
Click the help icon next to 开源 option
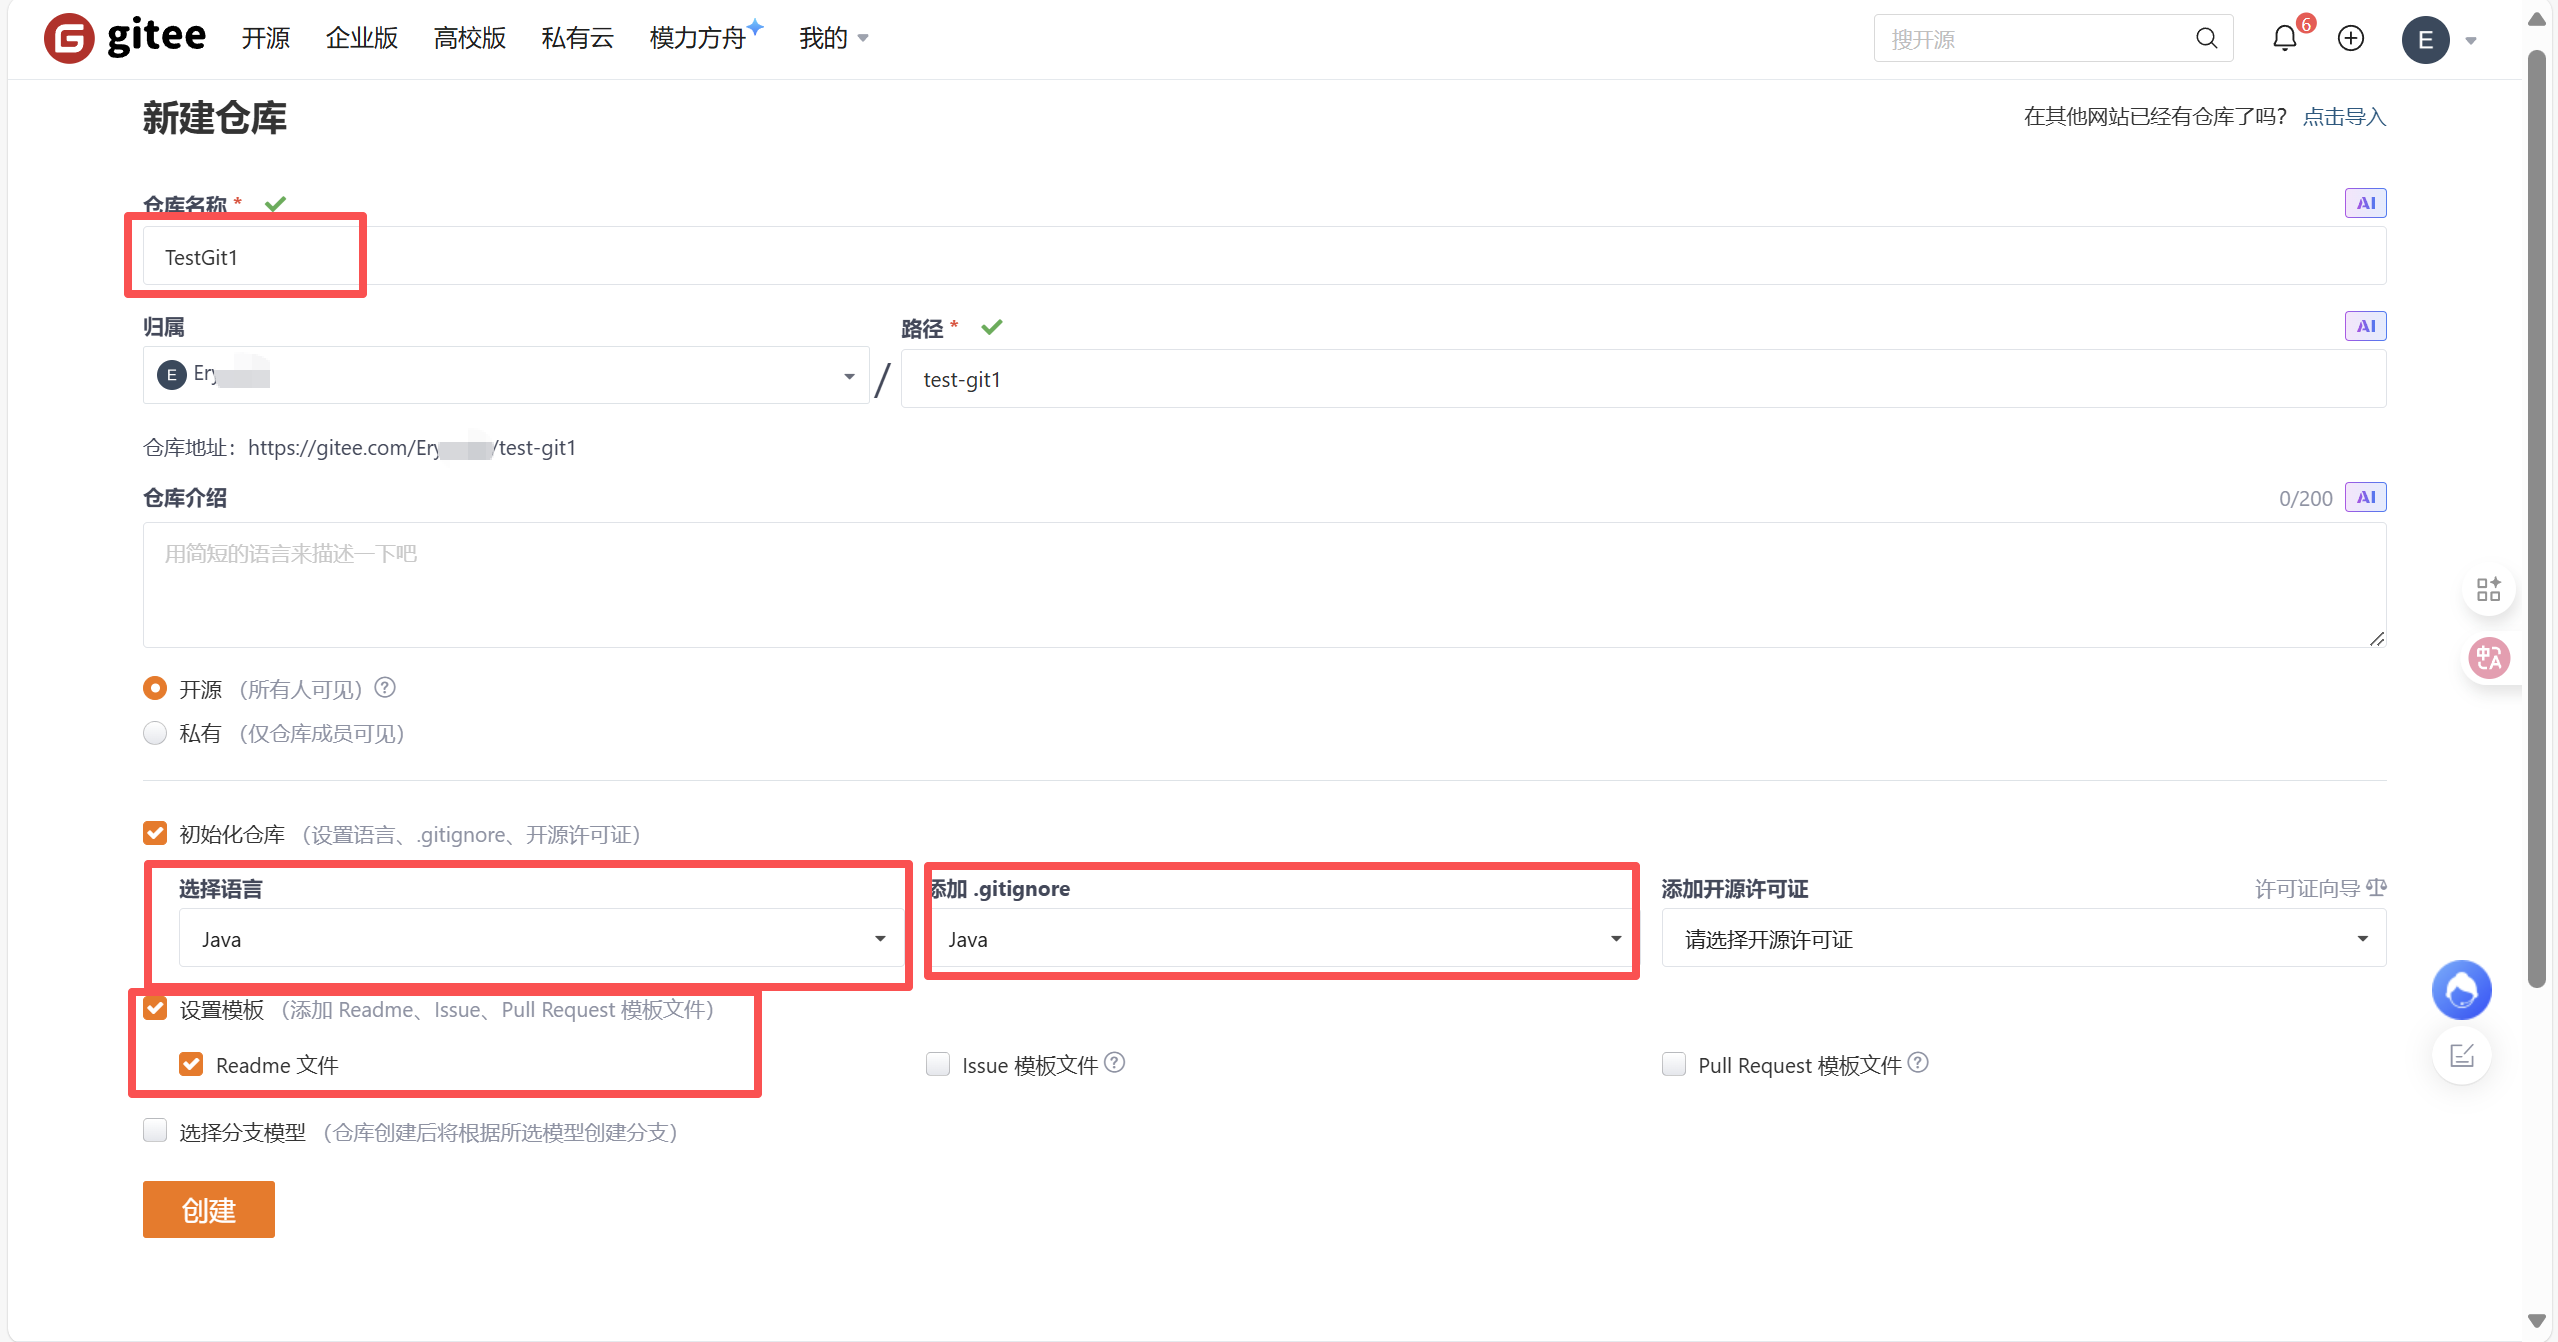tap(385, 688)
